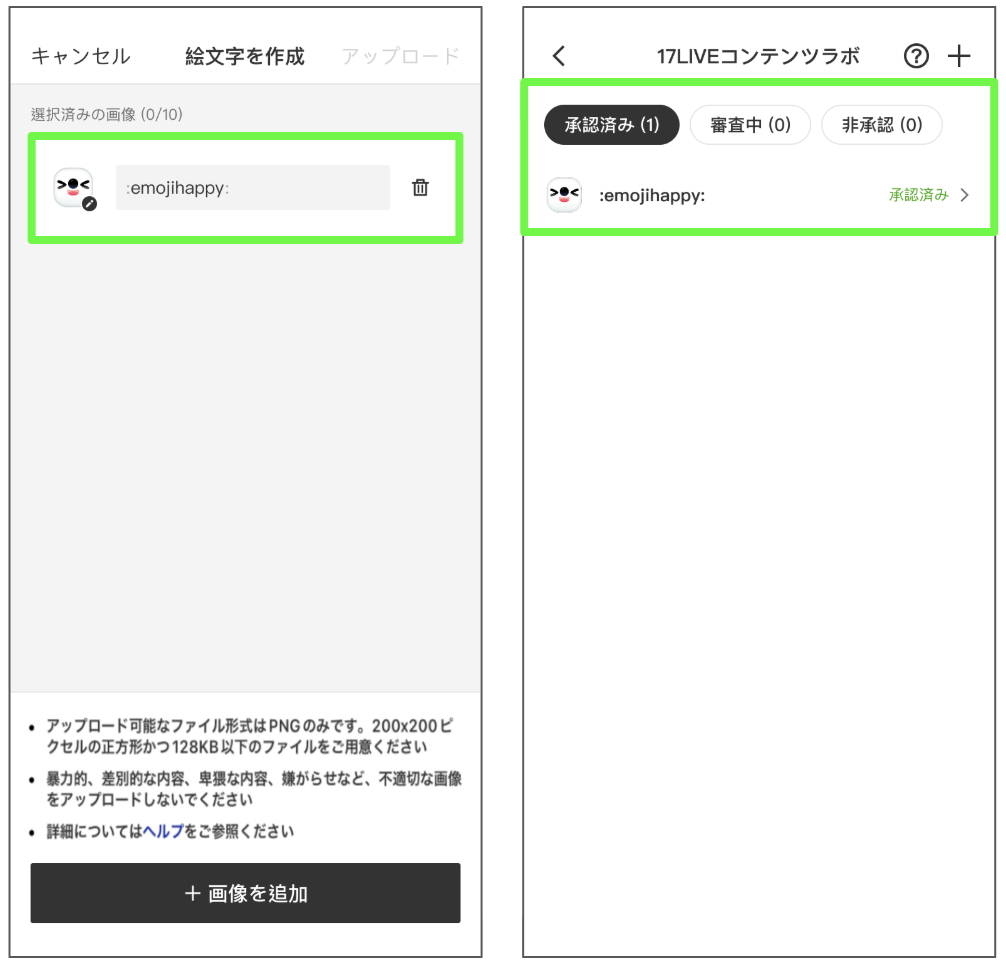This screenshot has height=966, width=1006.
Task: Click the pencil edit badge on emoji image
Action: coord(89,204)
